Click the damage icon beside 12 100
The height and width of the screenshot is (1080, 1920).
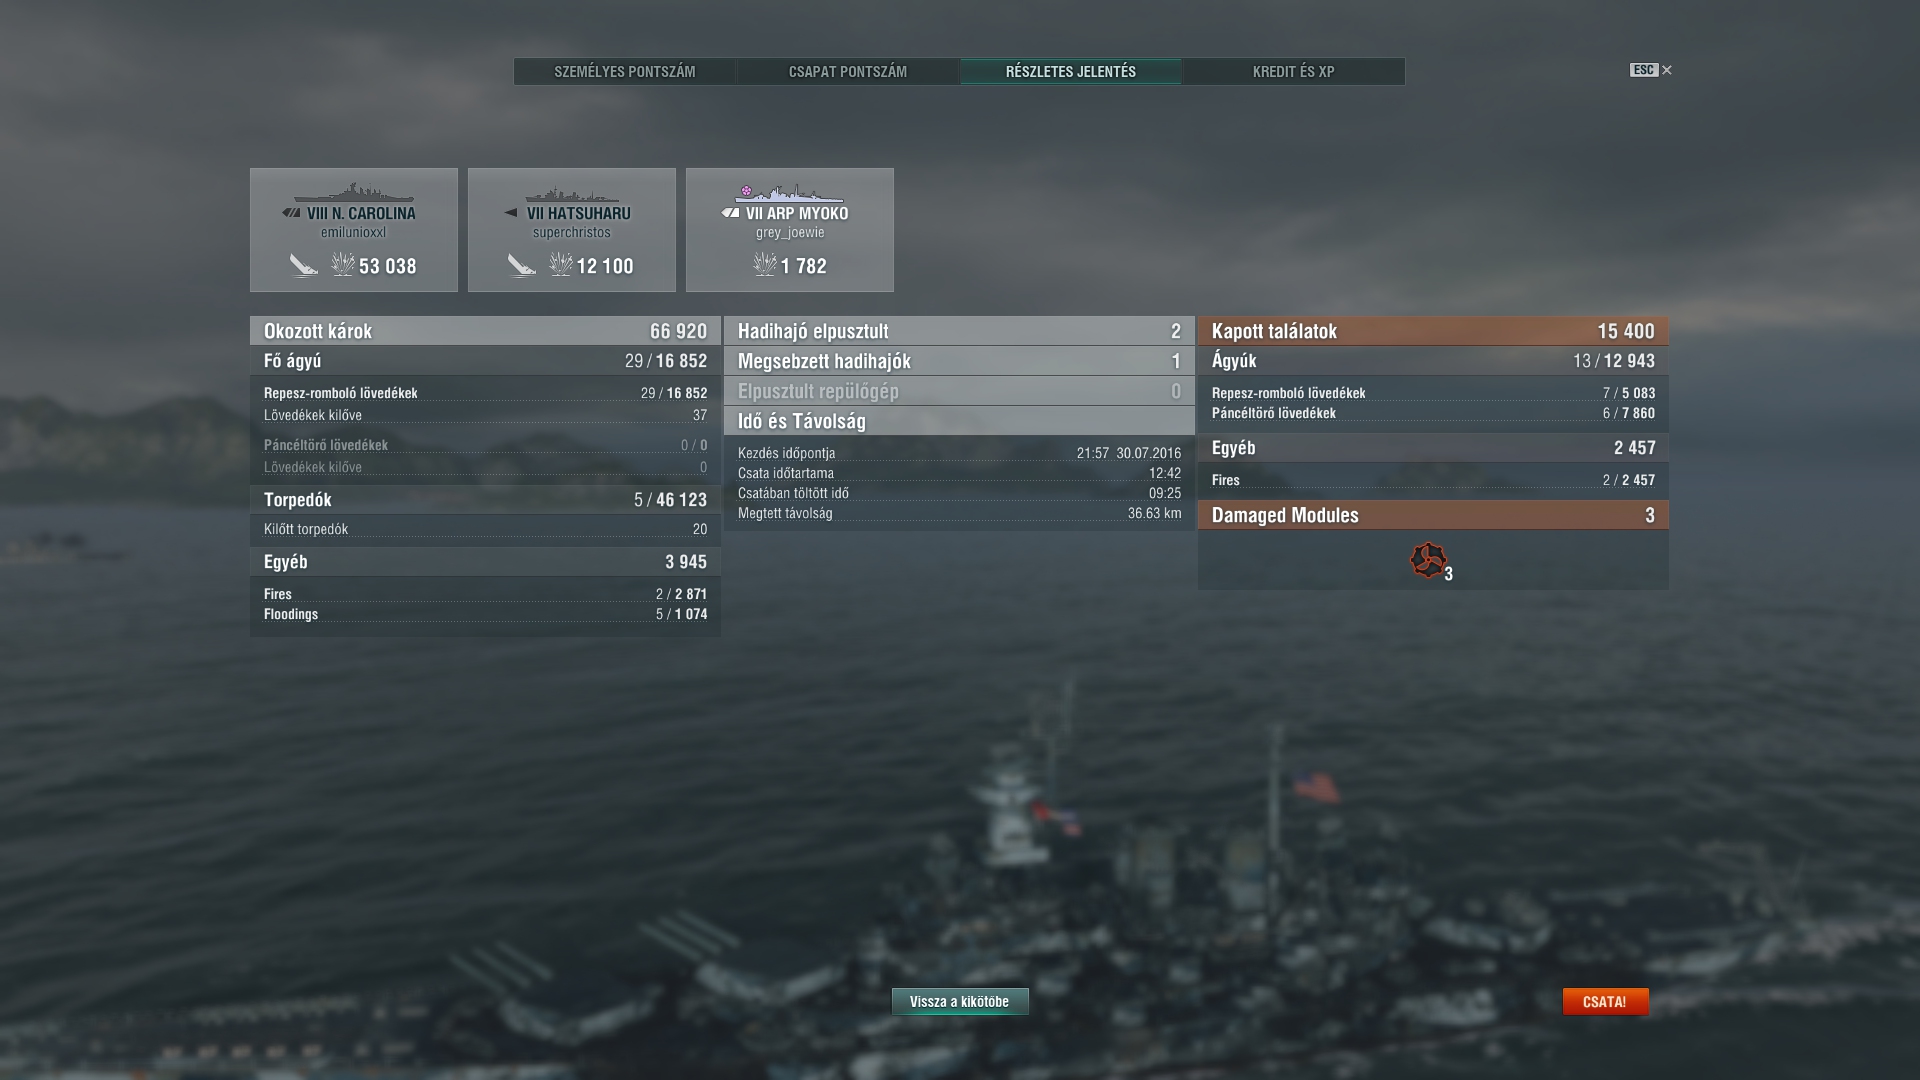point(561,264)
